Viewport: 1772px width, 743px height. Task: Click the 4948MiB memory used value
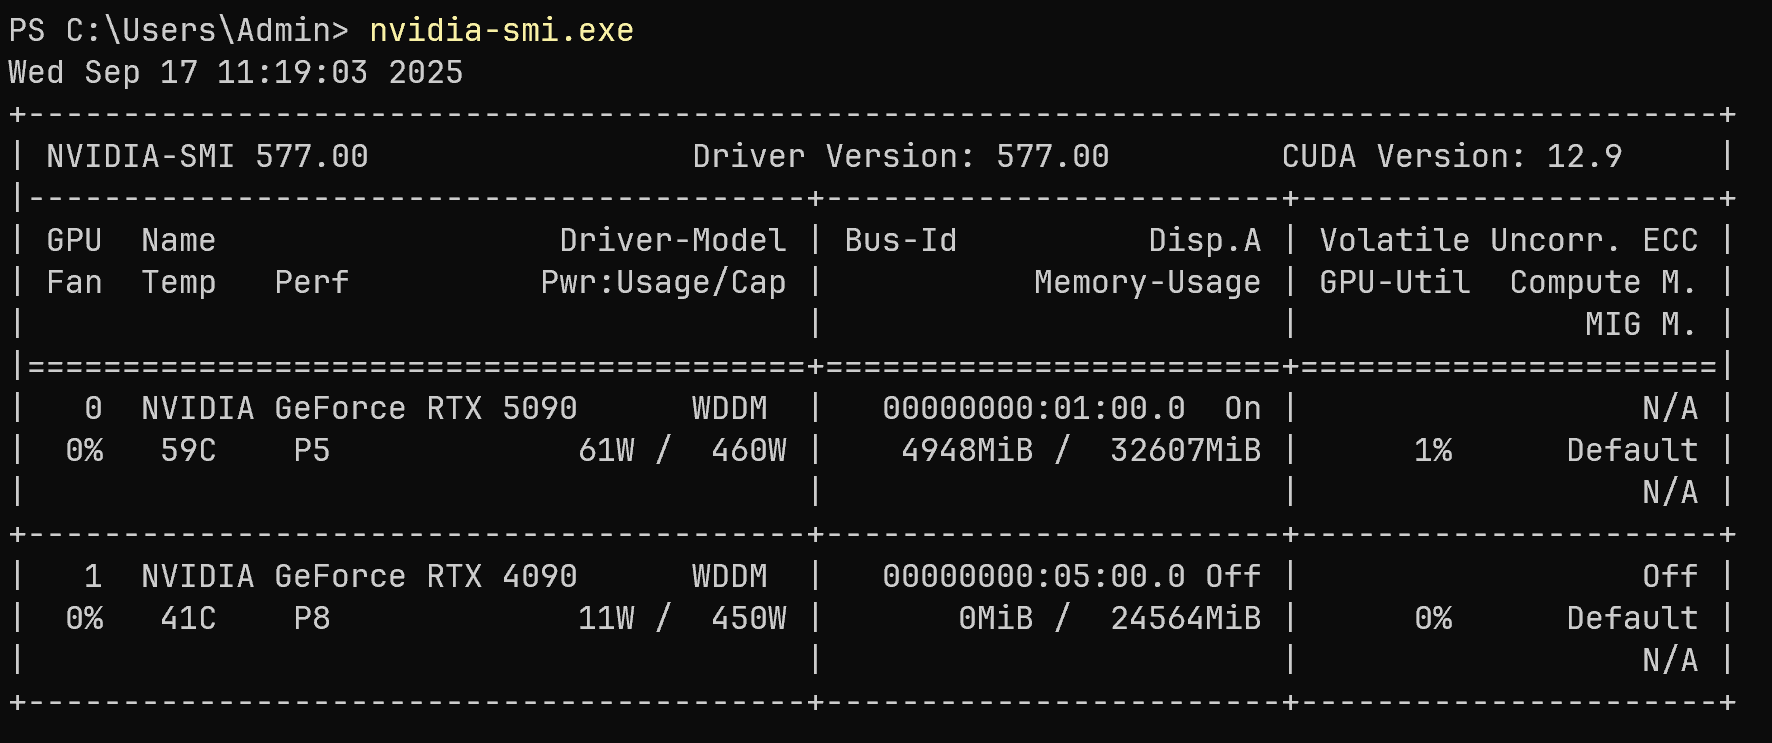(x=967, y=450)
